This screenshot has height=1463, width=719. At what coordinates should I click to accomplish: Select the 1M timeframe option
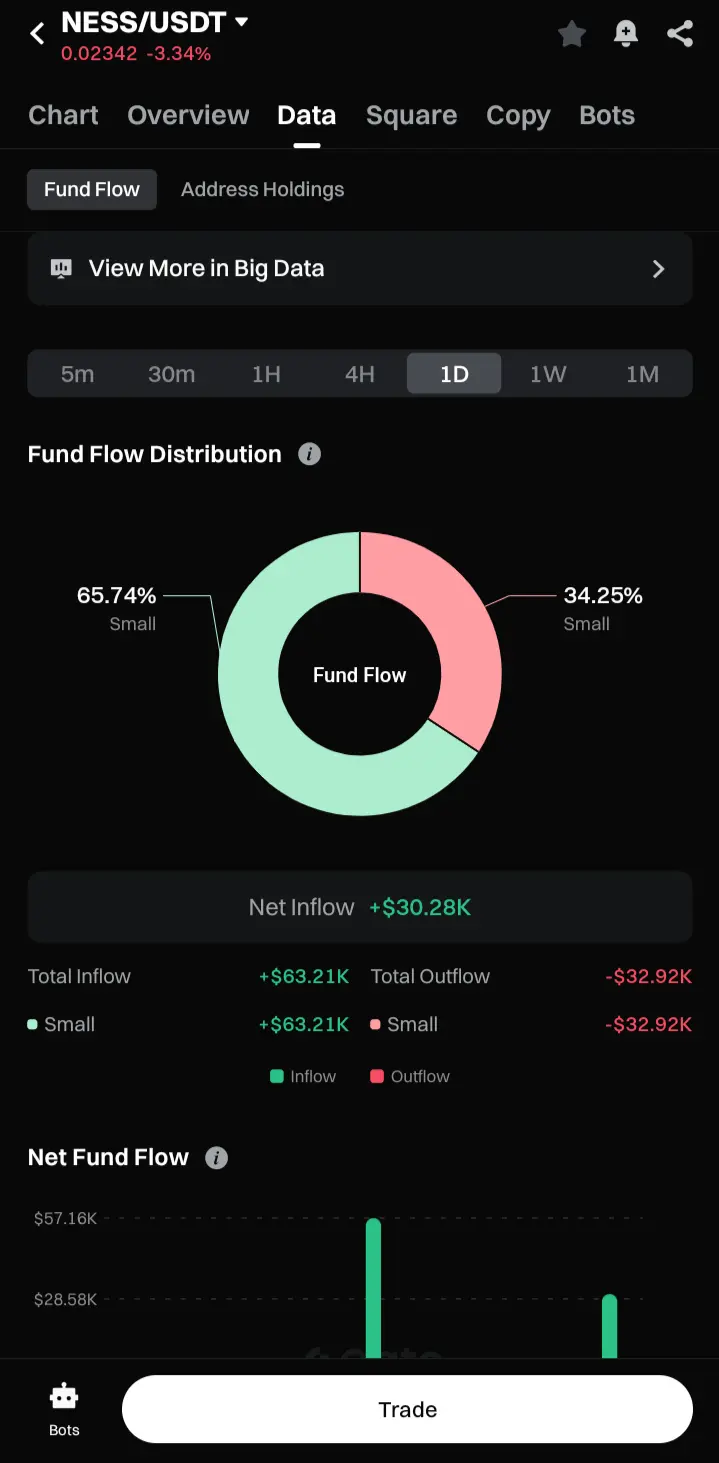(x=642, y=374)
